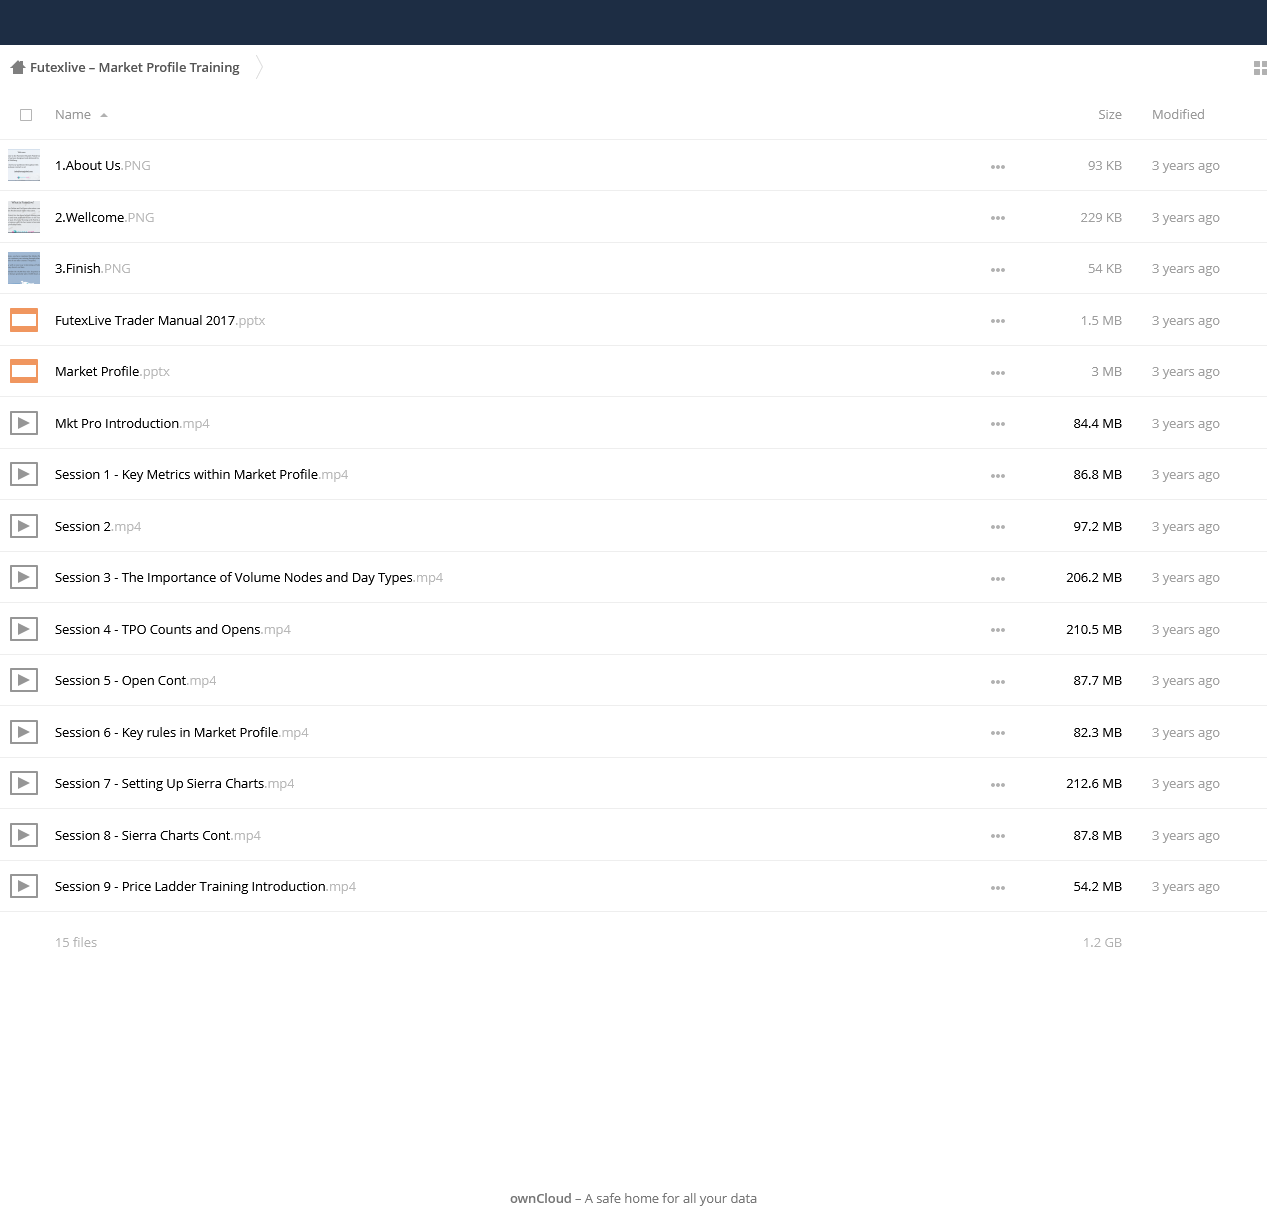Sort files by Size column
The width and height of the screenshot is (1267, 1229).
[1110, 115]
